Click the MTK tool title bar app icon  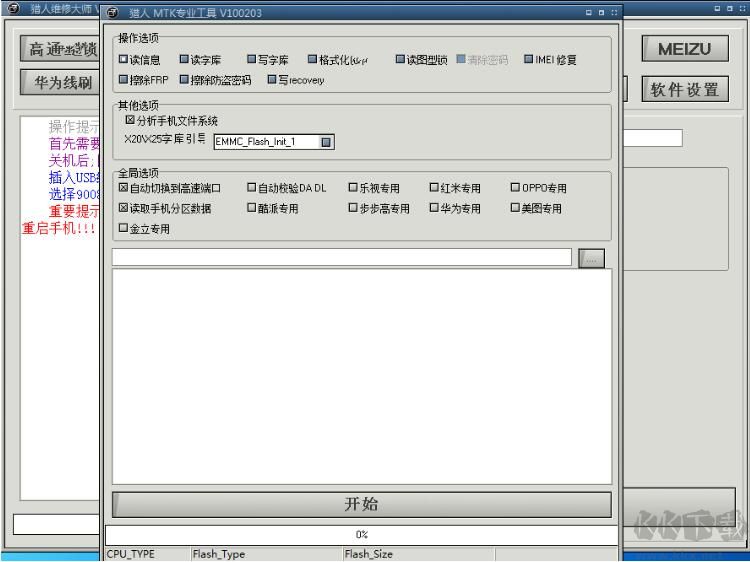[x=111, y=12]
